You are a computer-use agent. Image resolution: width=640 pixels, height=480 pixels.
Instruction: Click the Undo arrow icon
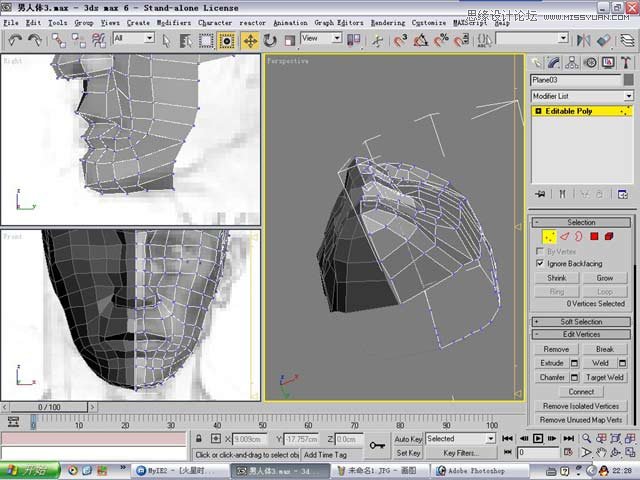coord(16,40)
